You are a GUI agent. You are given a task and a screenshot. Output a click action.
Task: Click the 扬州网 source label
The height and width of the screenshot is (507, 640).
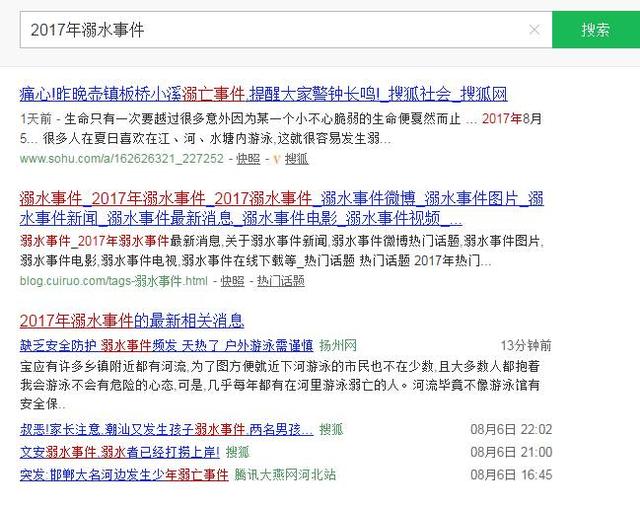tap(338, 345)
